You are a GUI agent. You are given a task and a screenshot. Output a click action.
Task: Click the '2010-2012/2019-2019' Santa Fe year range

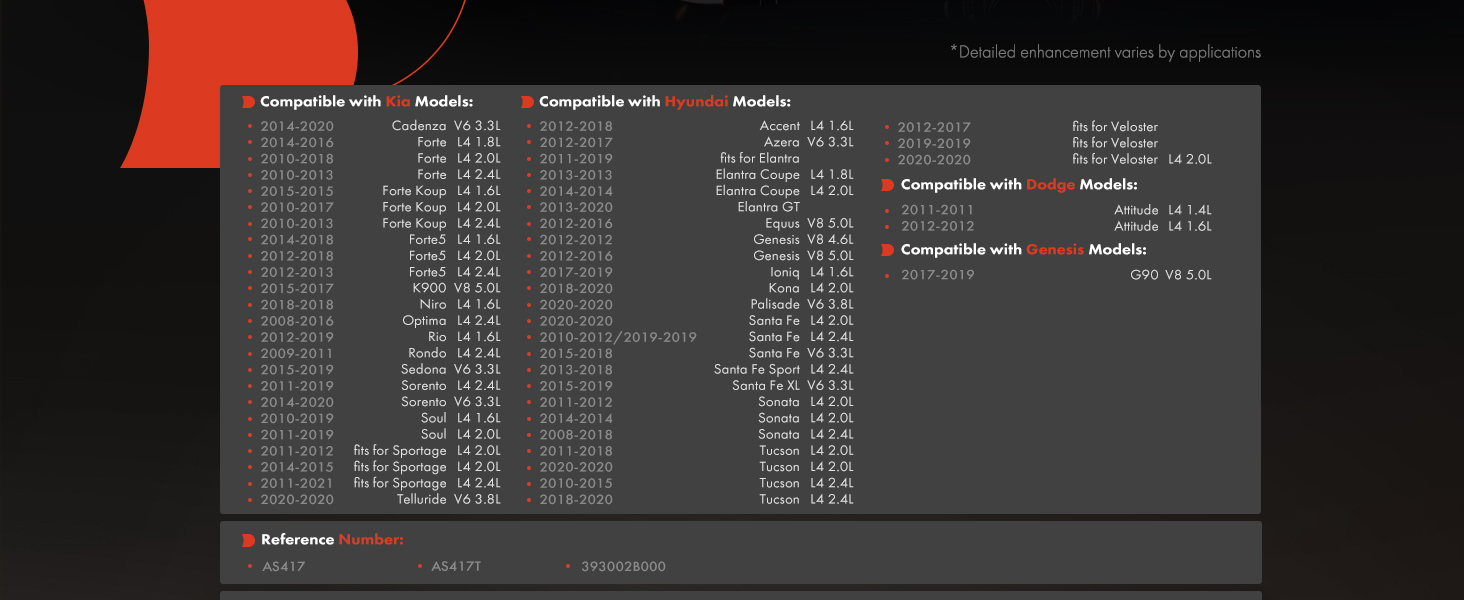618,337
